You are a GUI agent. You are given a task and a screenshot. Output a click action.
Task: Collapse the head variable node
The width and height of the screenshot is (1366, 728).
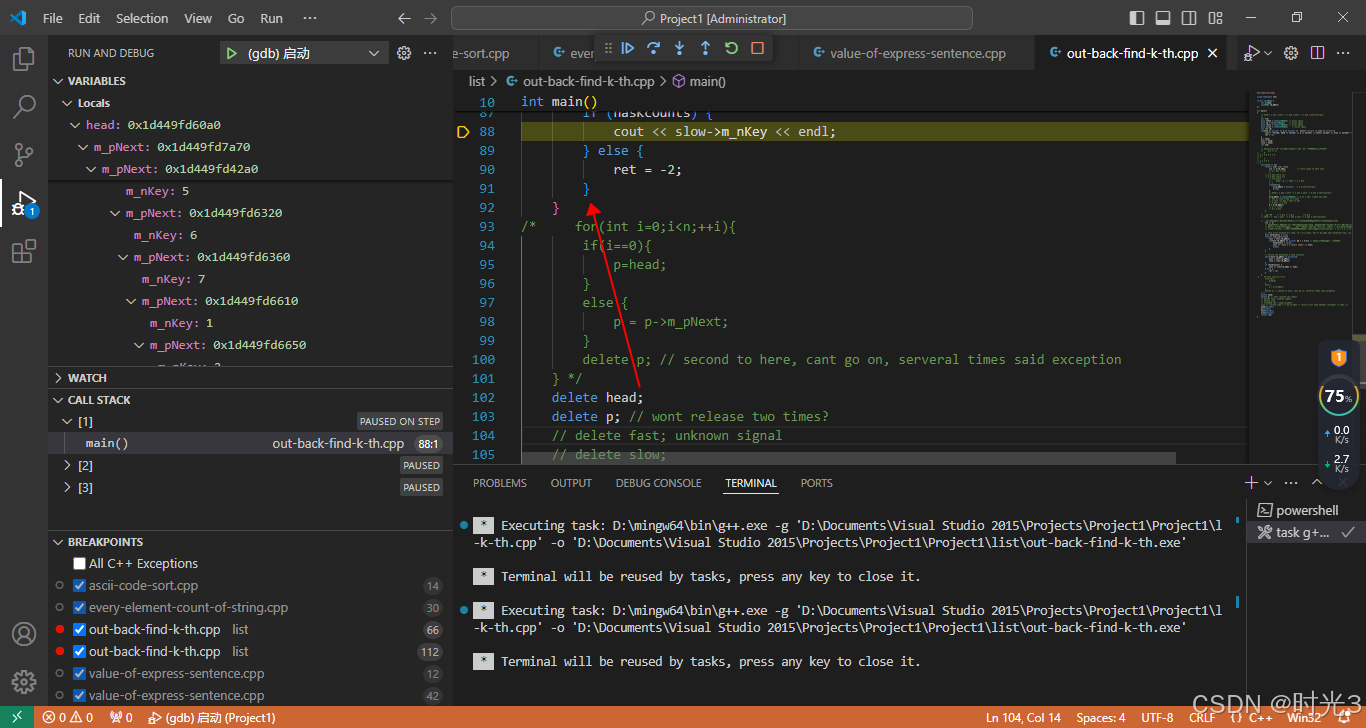76,125
